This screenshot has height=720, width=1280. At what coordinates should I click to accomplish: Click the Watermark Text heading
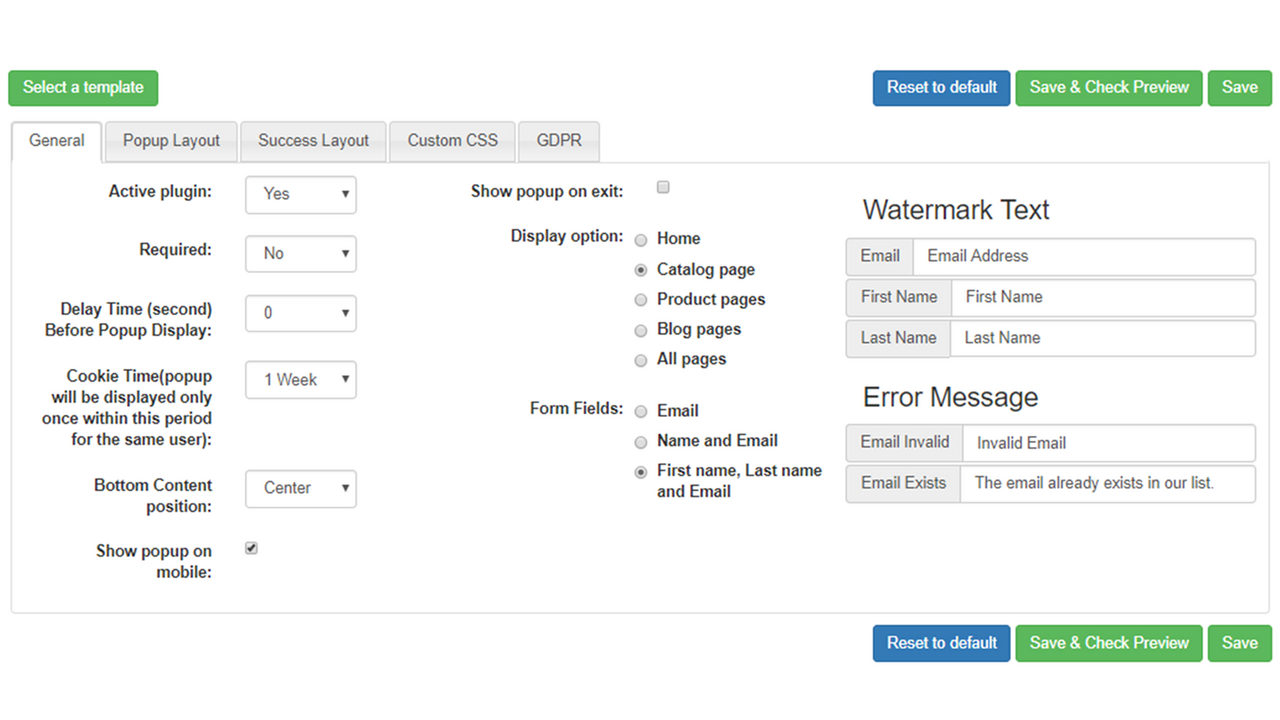pos(956,210)
